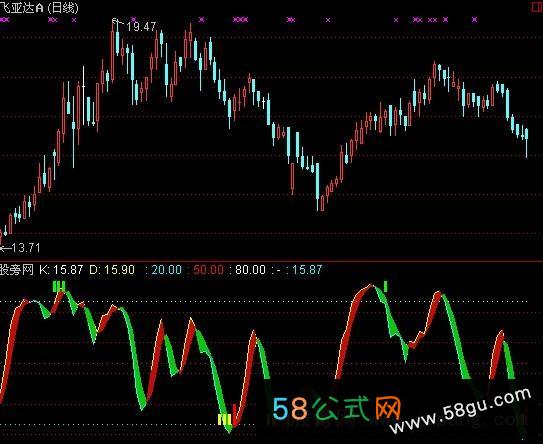Select the white 80.00 overbought label
Viewport: 543px width, 444px height.
pyautogui.click(x=250, y=270)
